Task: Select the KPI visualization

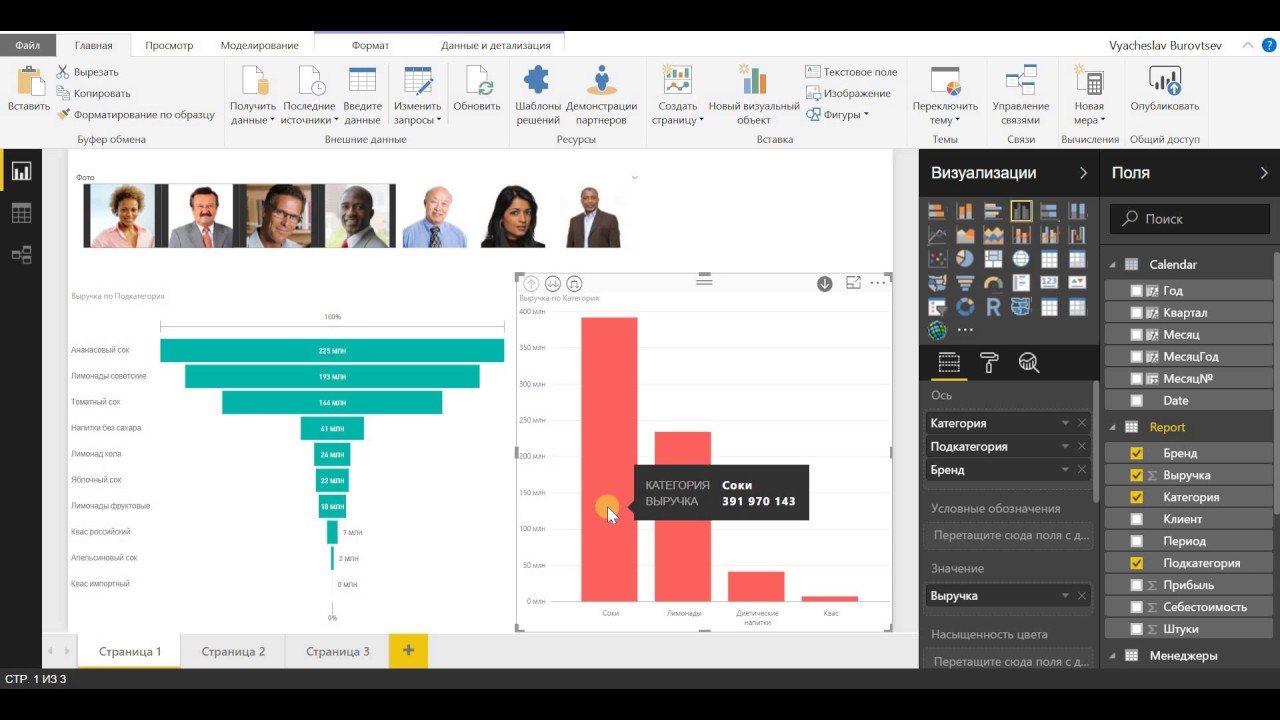Action: coord(1077,282)
